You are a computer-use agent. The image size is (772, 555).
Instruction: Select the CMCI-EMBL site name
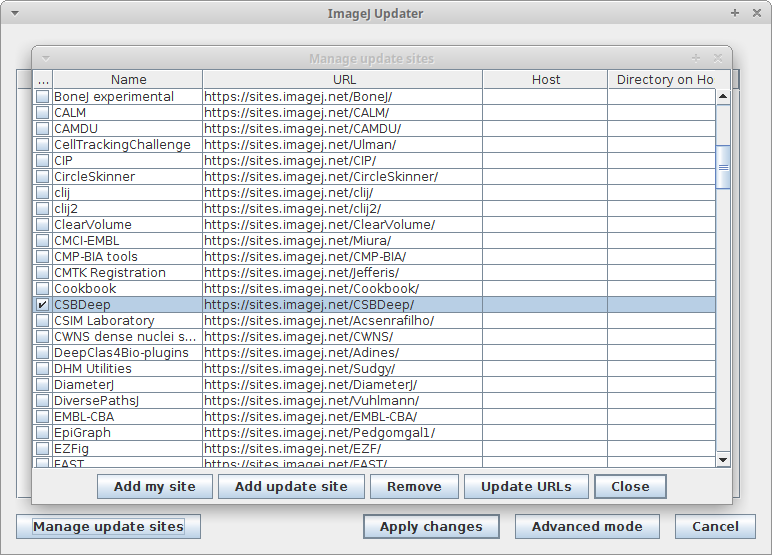tap(128, 241)
